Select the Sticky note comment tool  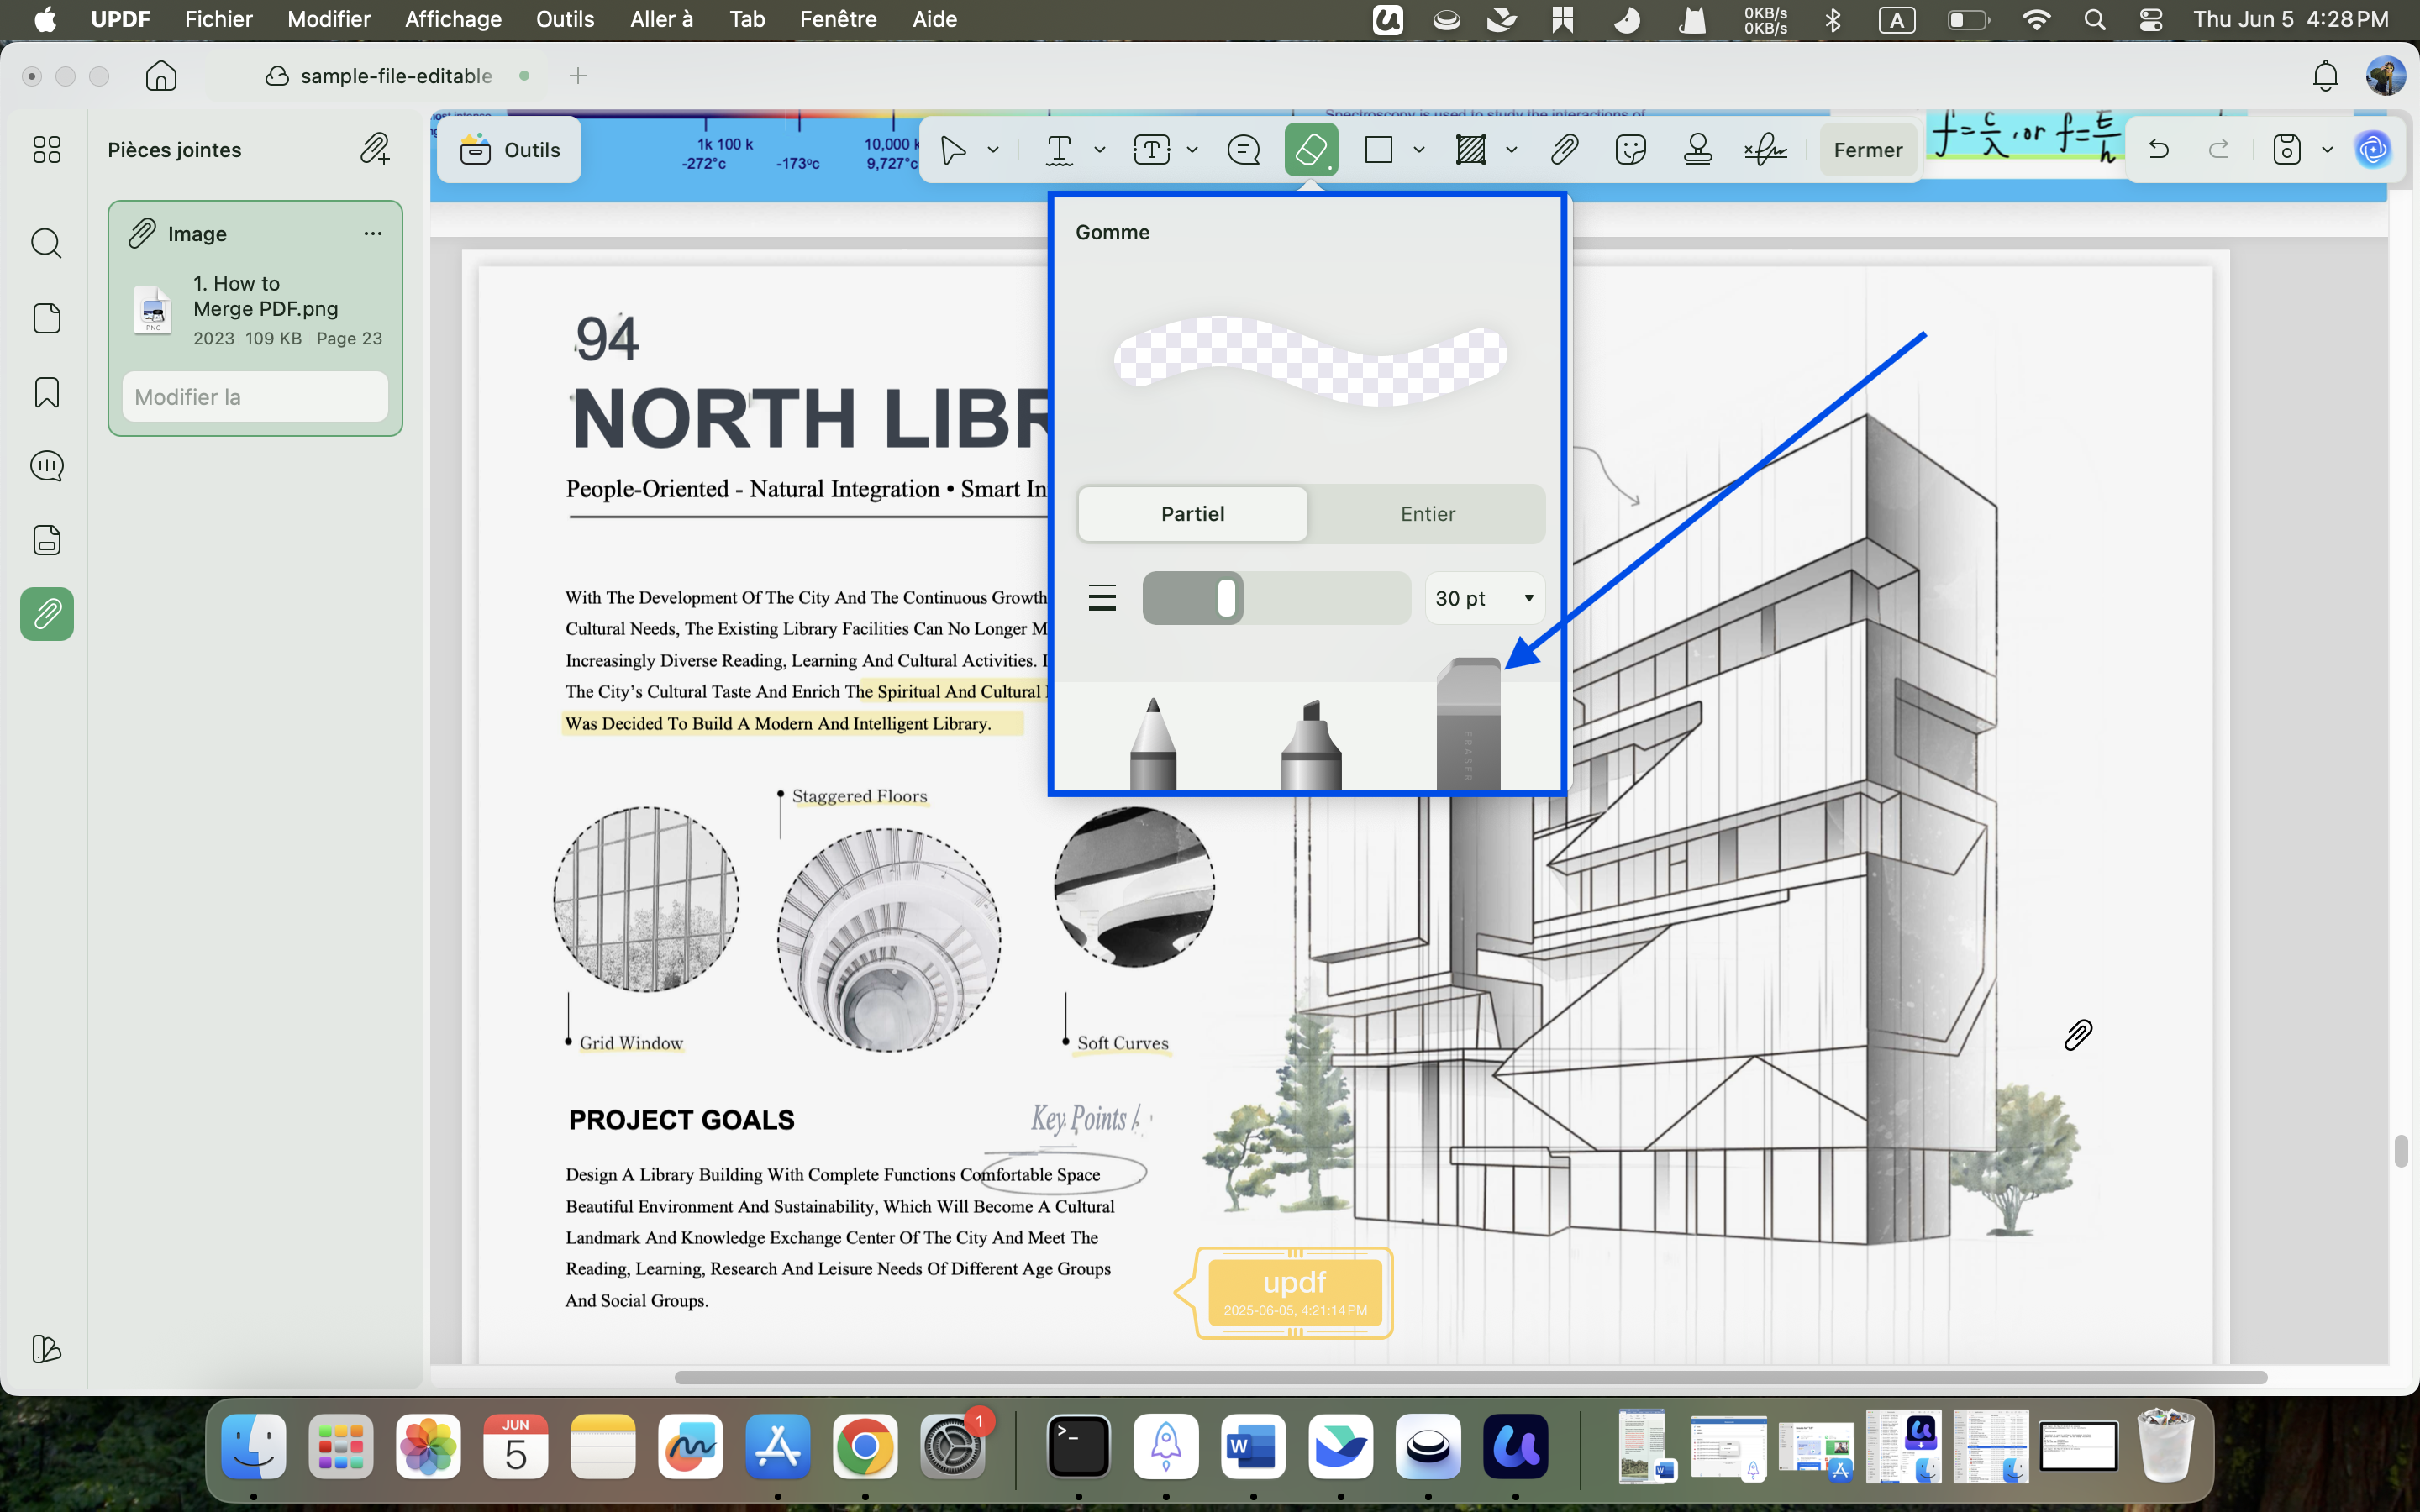(1243, 150)
